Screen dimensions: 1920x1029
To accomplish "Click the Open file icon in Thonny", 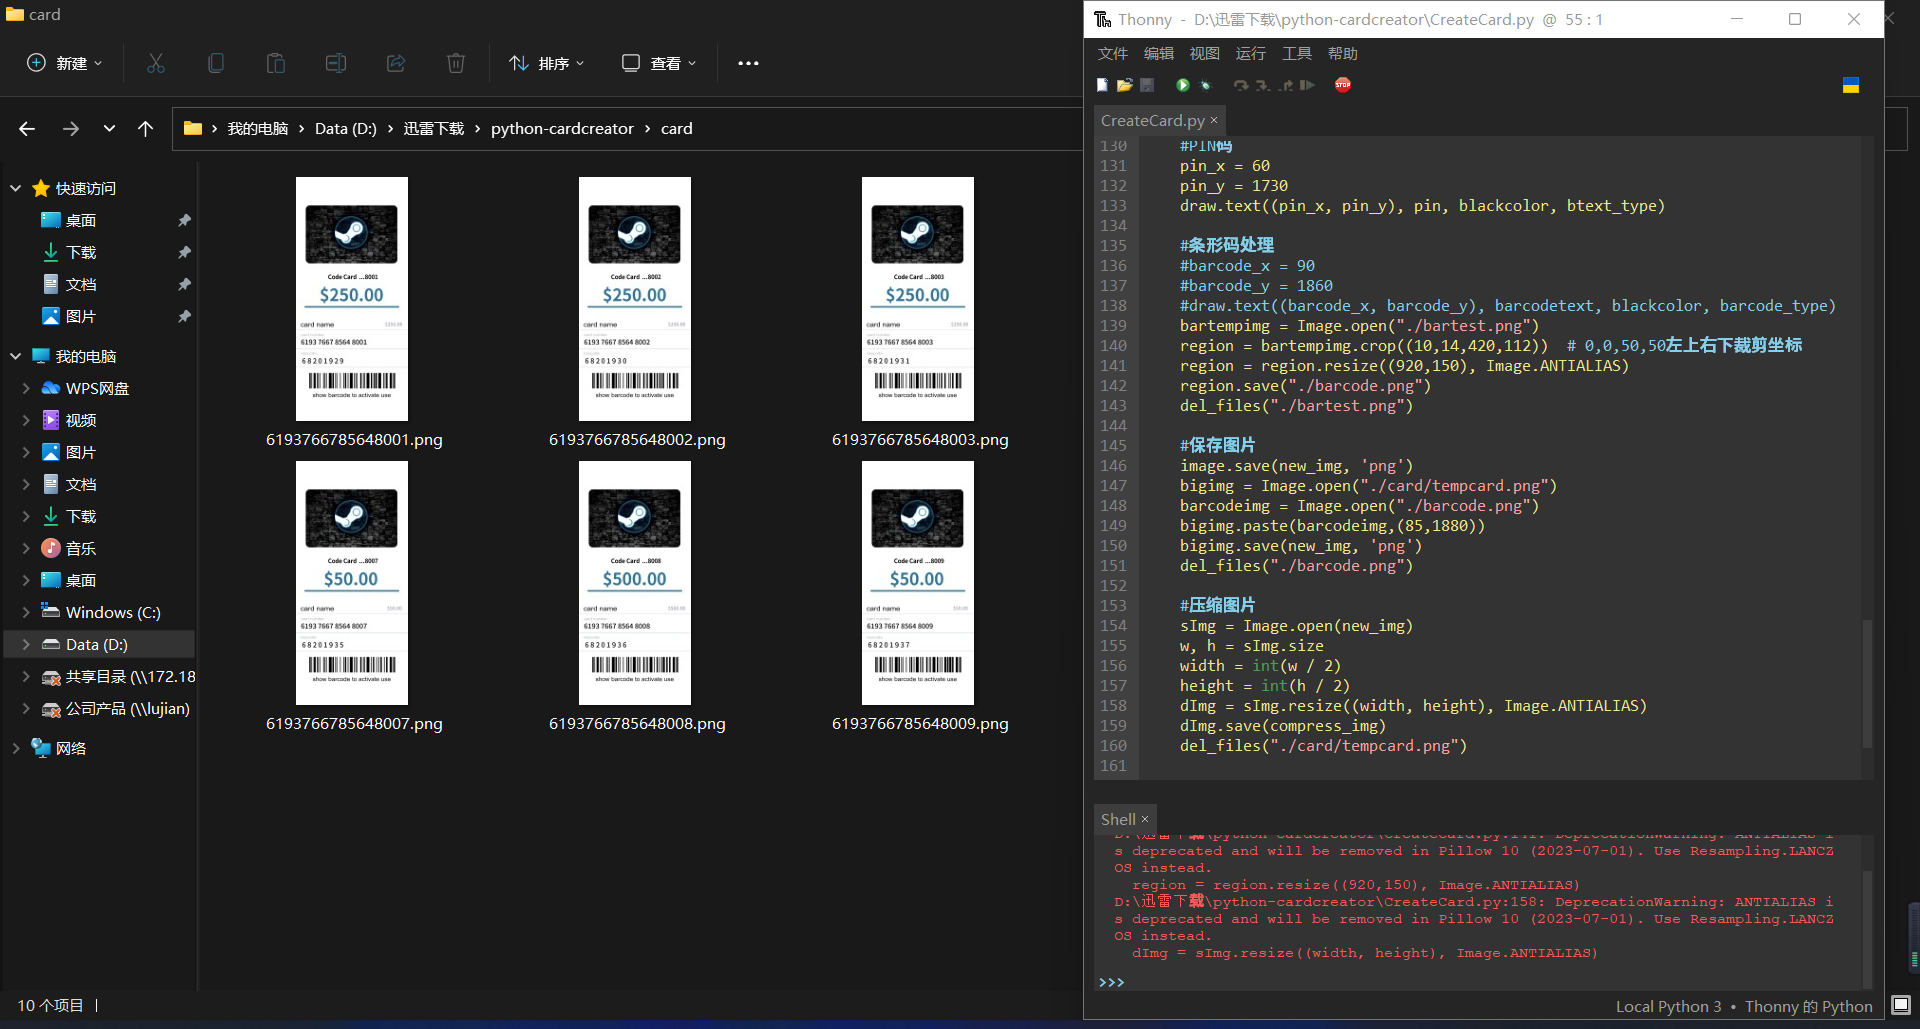I will click(x=1125, y=85).
